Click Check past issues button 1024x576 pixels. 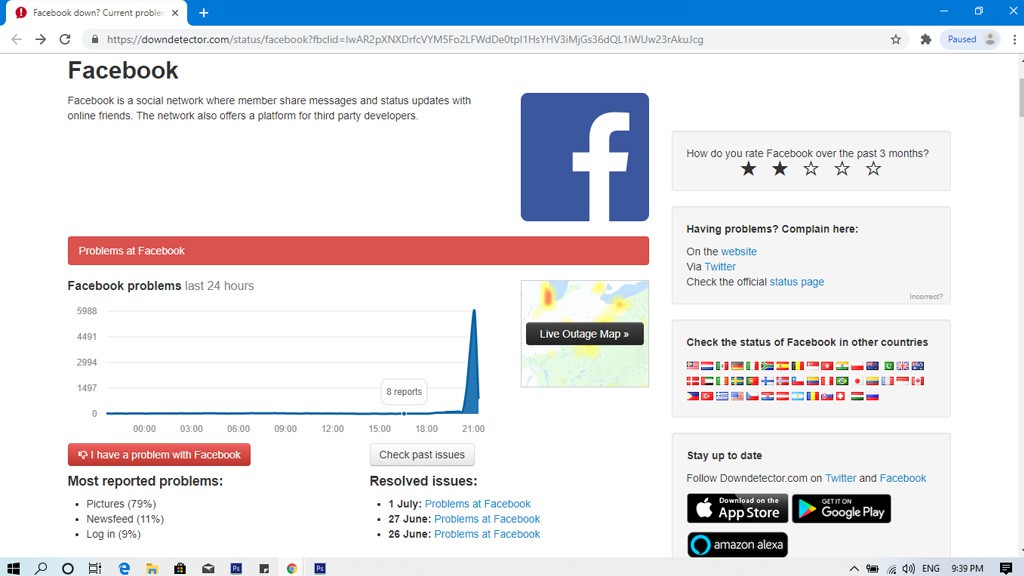[x=422, y=455]
